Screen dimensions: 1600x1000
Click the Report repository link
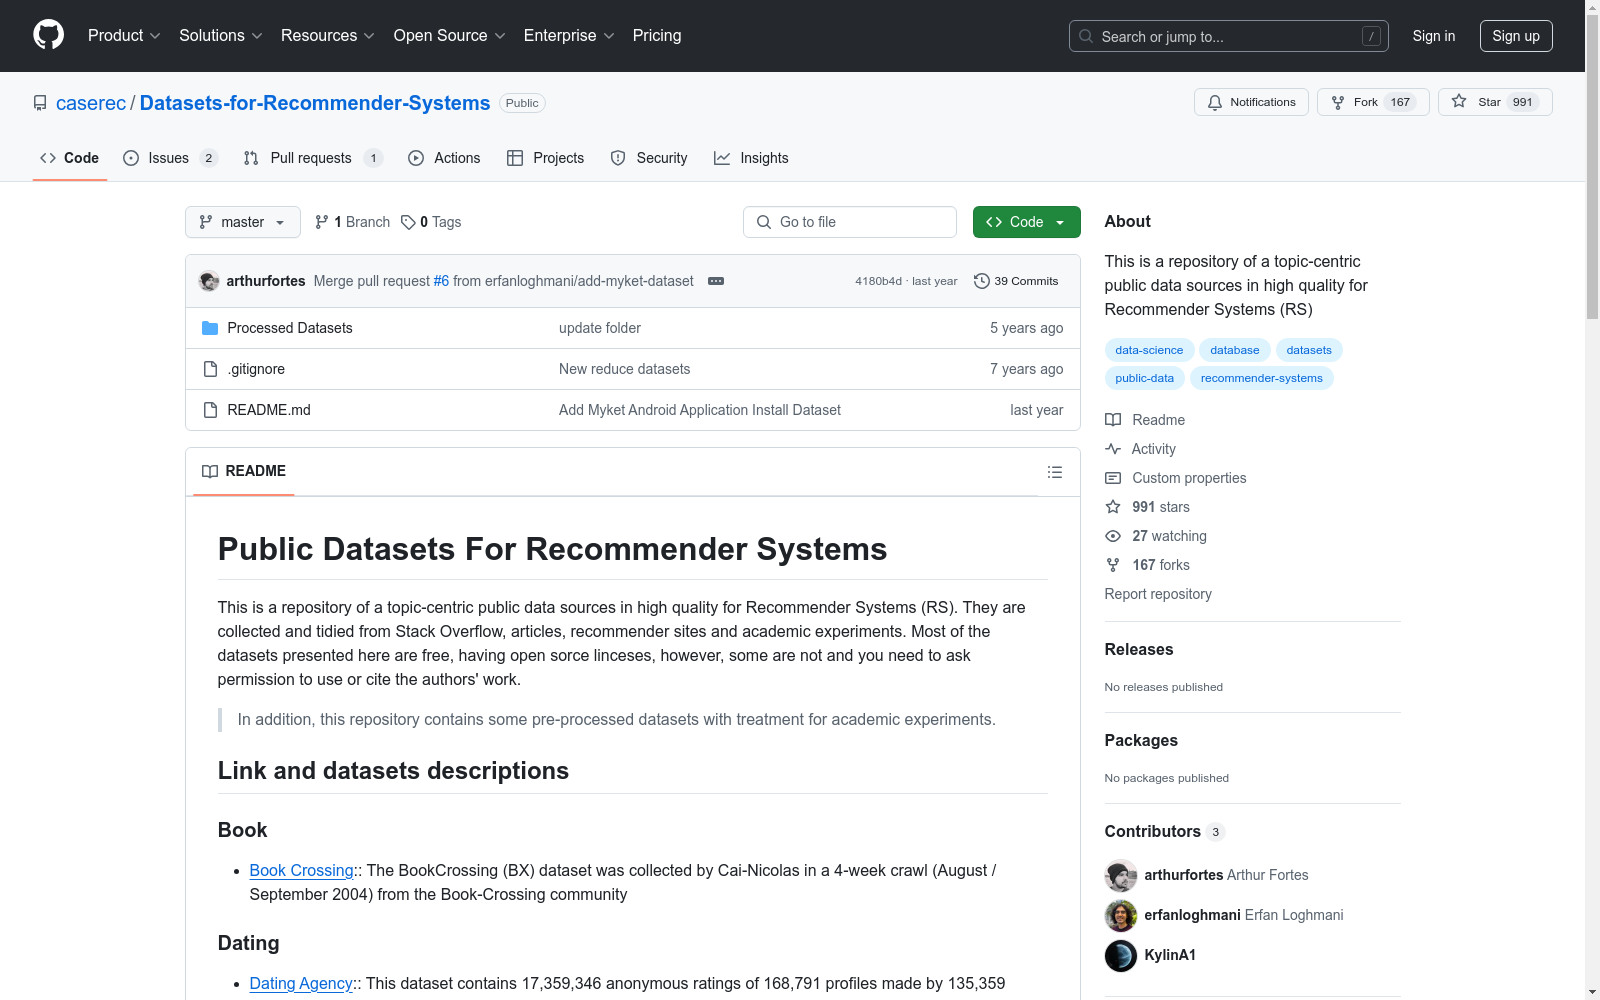pyautogui.click(x=1158, y=594)
